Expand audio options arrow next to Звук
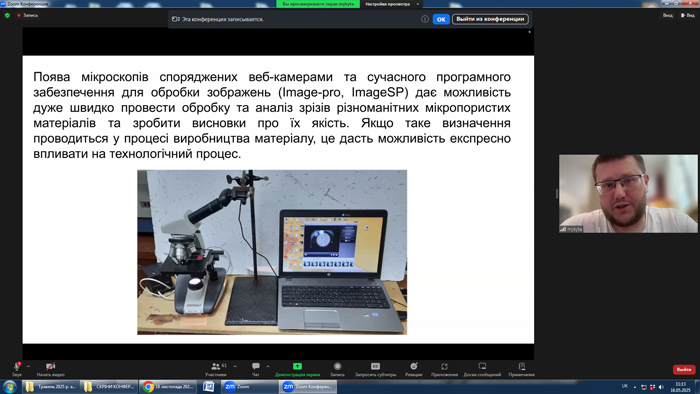 click(28, 366)
